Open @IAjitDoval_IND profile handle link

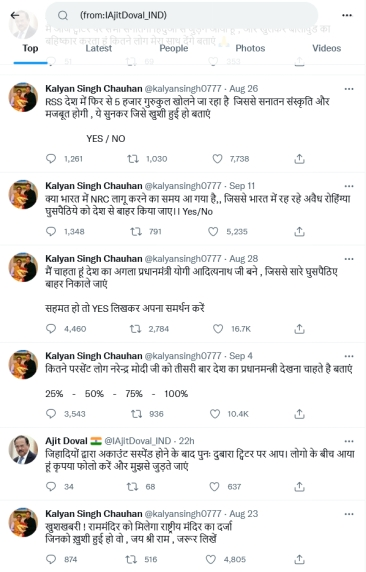point(138,441)
